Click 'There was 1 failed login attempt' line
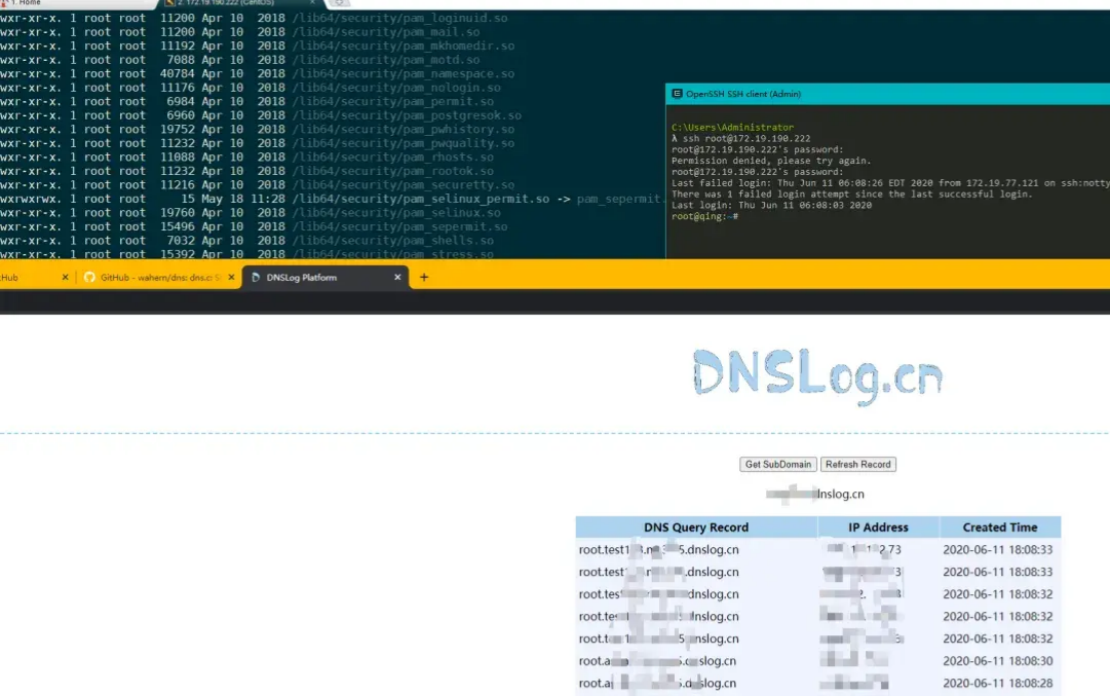Viewport: 1110px width, 696px height. 852,194
